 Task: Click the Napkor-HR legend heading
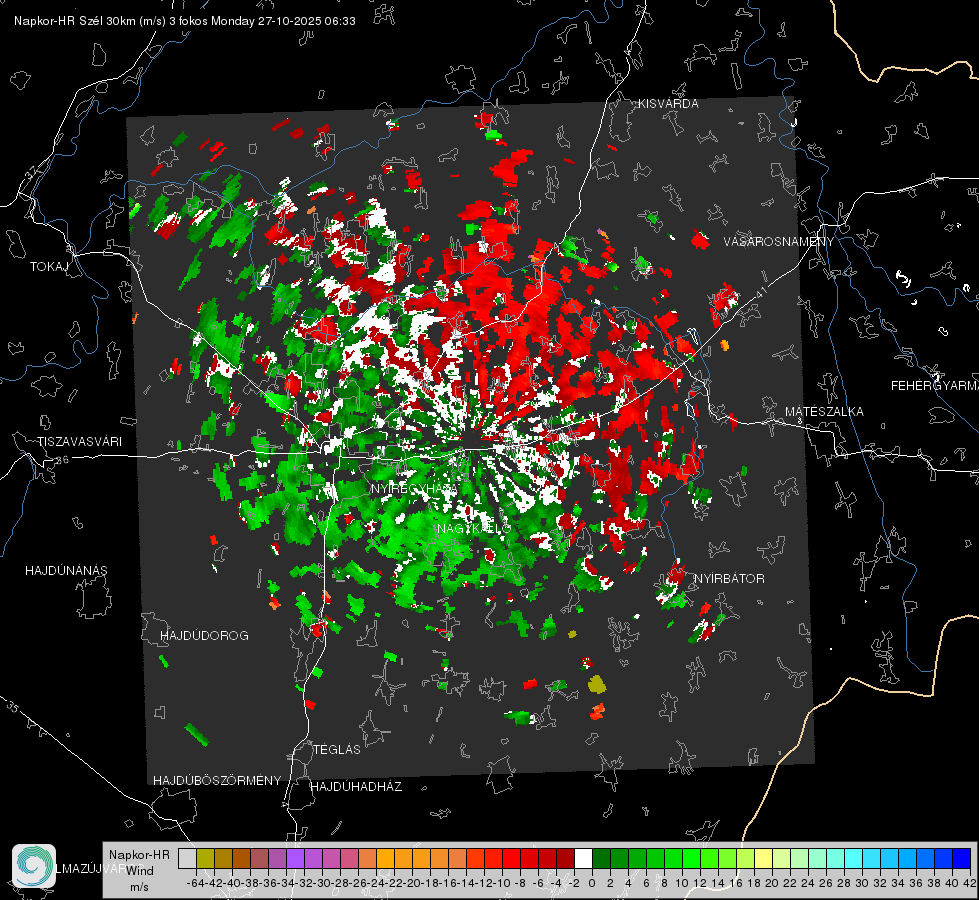pyautogui.click(x=139, y=855)
